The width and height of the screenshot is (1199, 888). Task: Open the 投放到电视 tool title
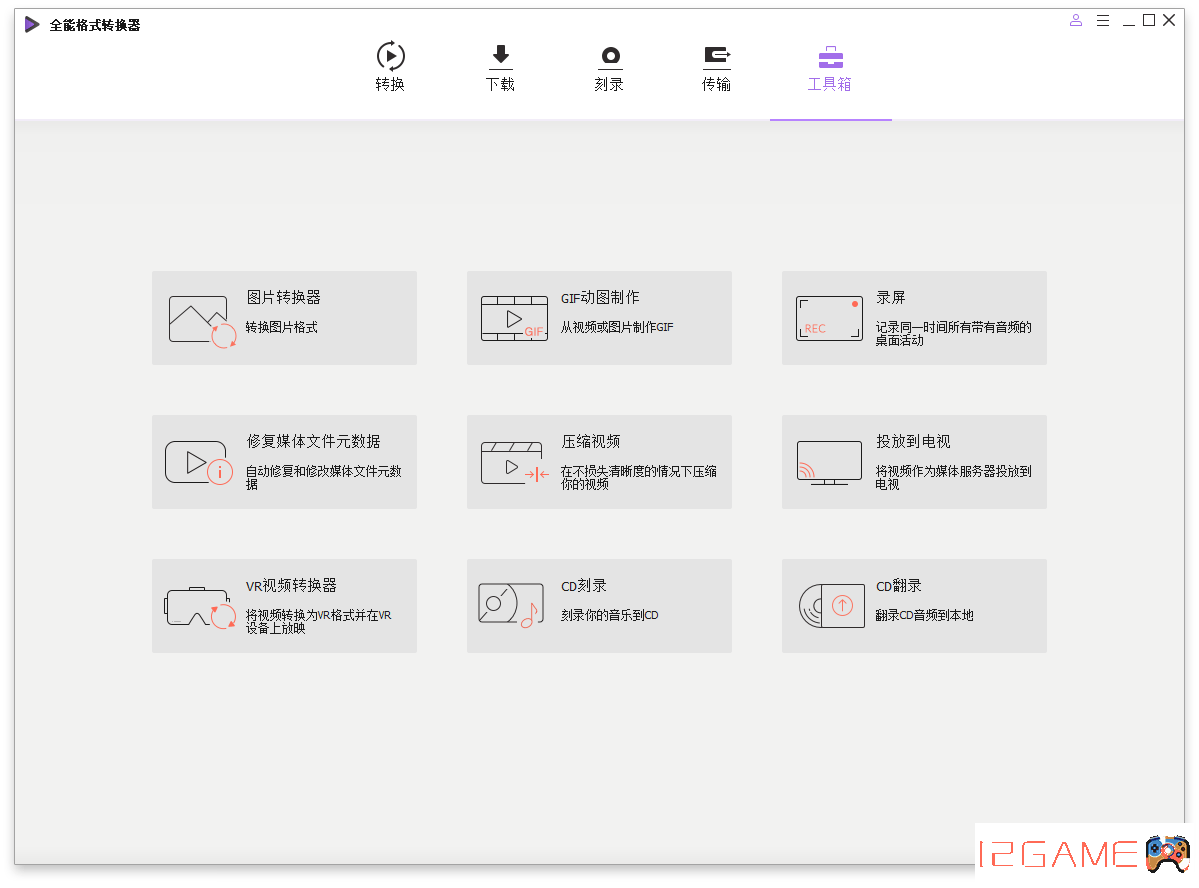coord(914,441)
